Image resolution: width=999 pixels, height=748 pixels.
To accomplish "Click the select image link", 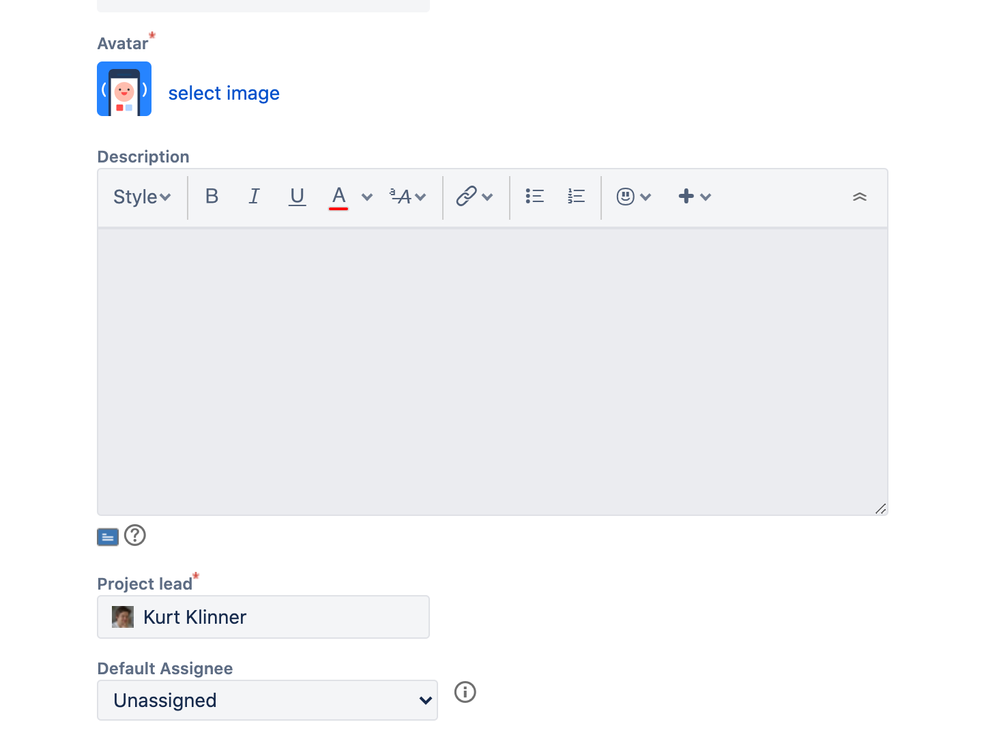I will pos(223,92).
